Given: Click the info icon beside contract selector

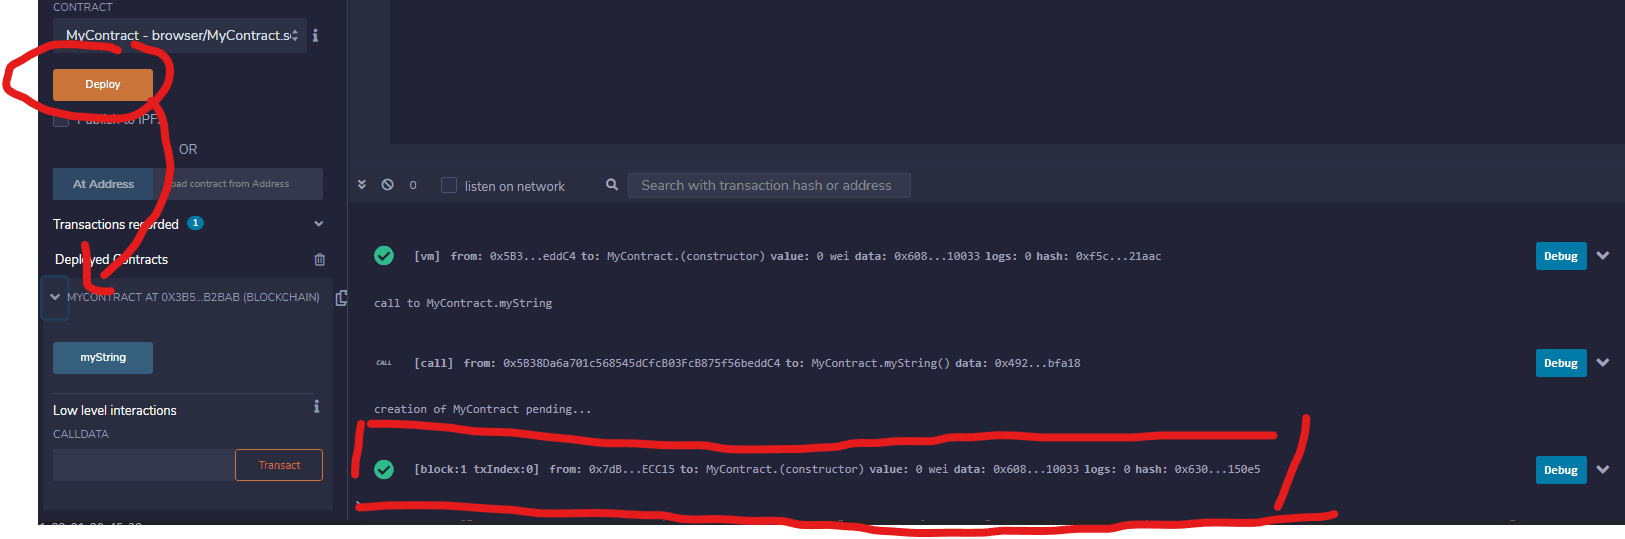Looking at the screenshot, I should [316, 35].
